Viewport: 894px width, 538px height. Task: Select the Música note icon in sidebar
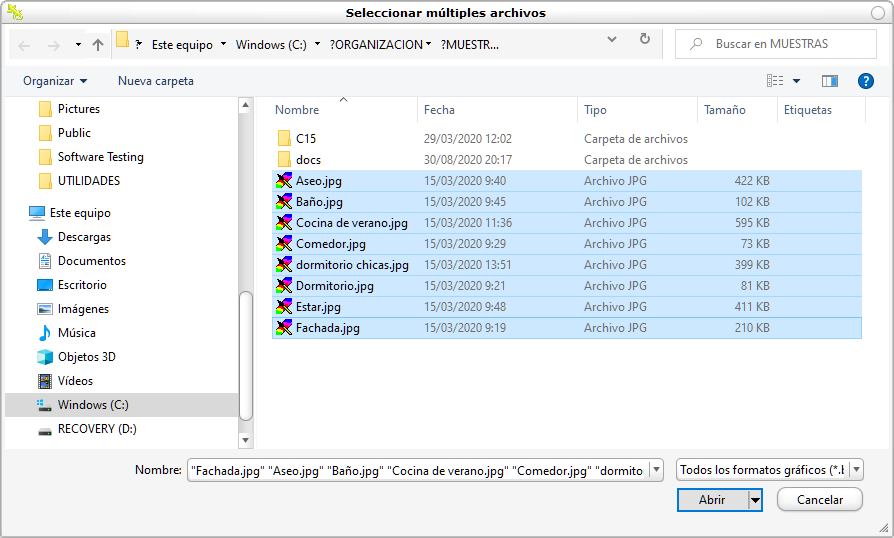[44, 333]
